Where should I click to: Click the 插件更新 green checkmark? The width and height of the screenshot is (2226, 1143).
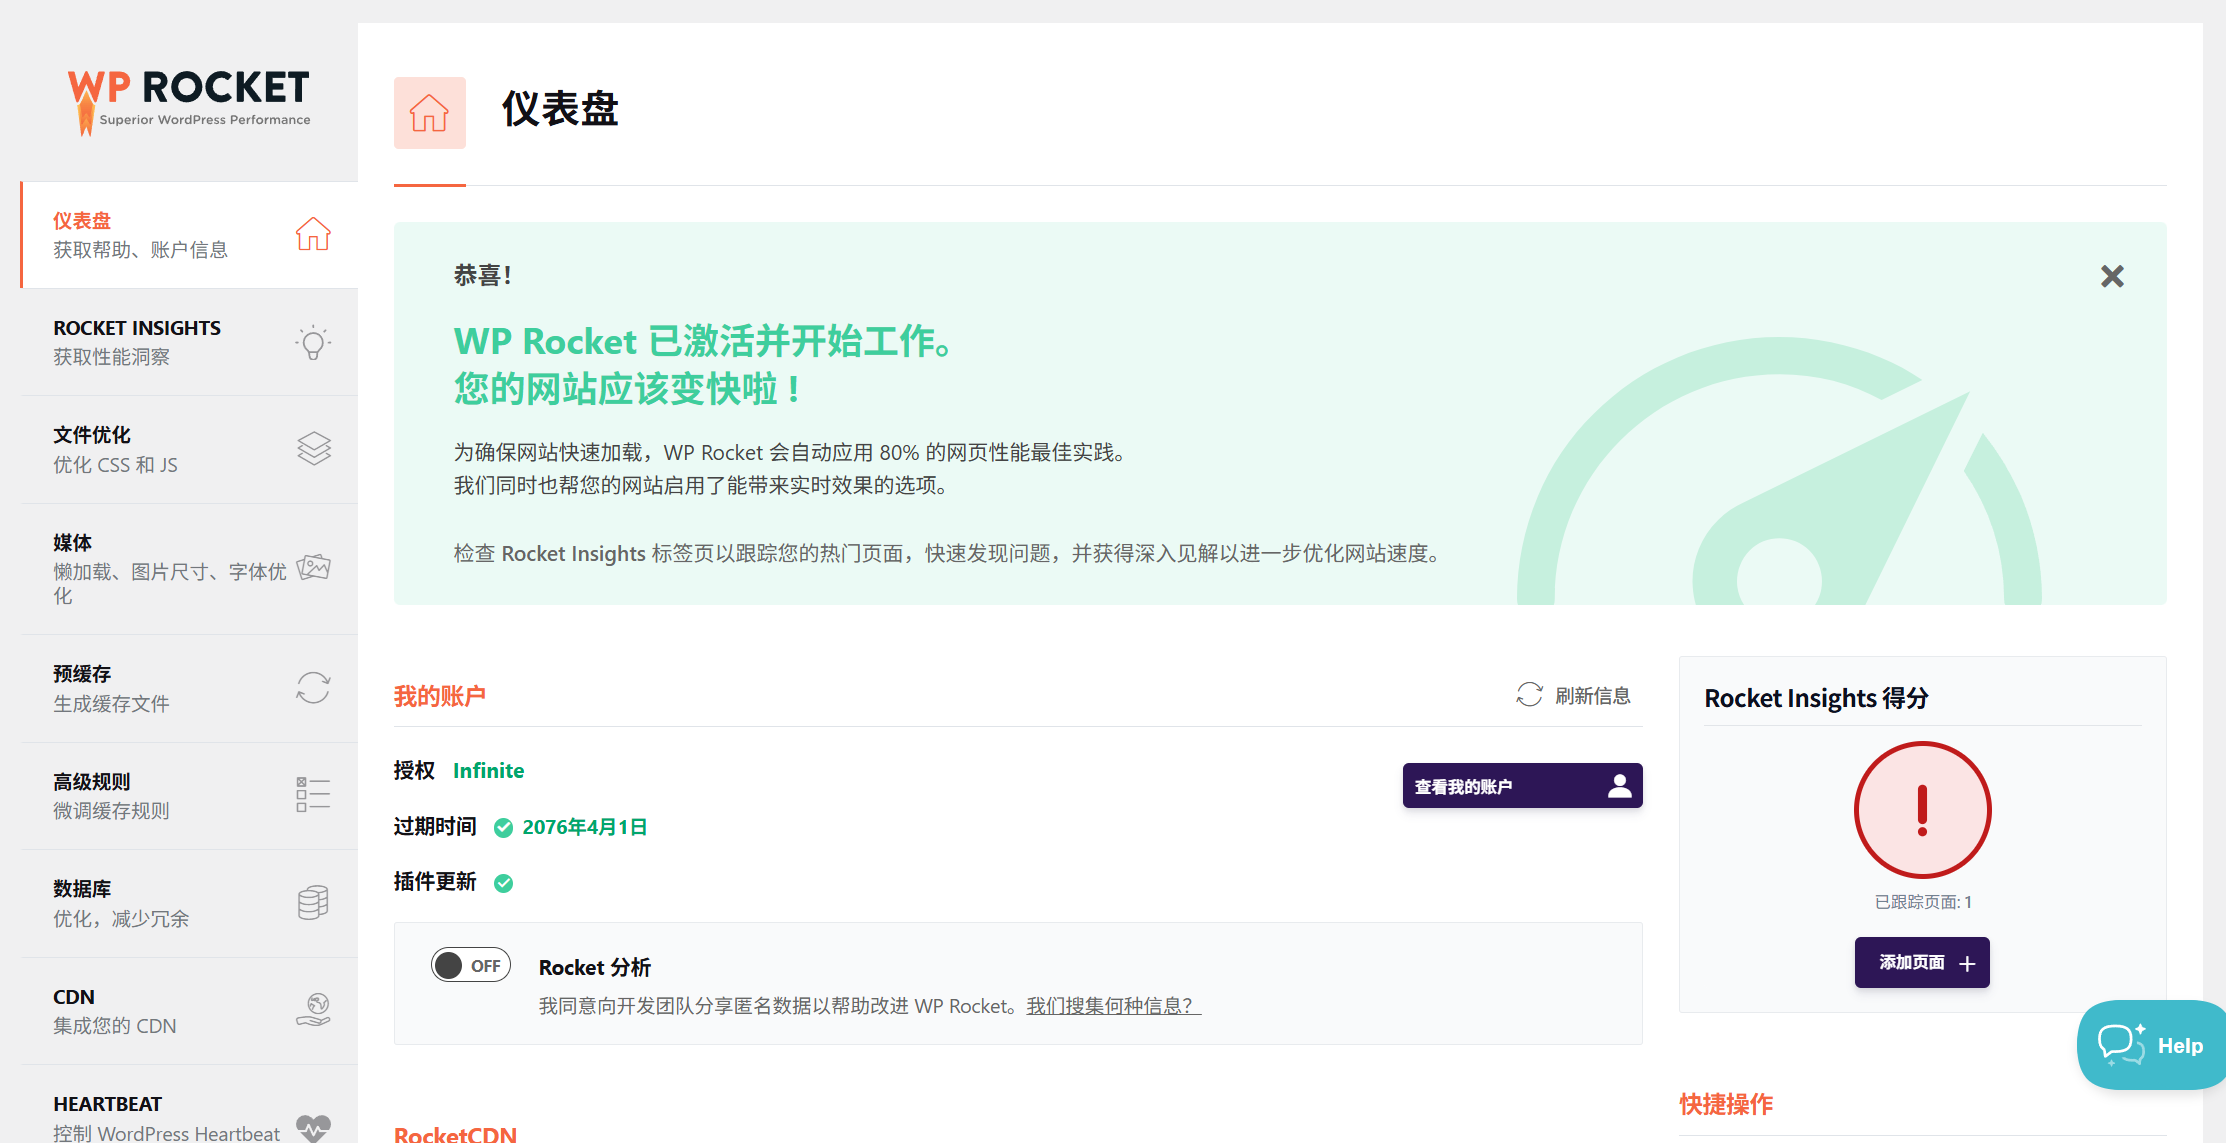pyautogui.click(x=504, y=883)
